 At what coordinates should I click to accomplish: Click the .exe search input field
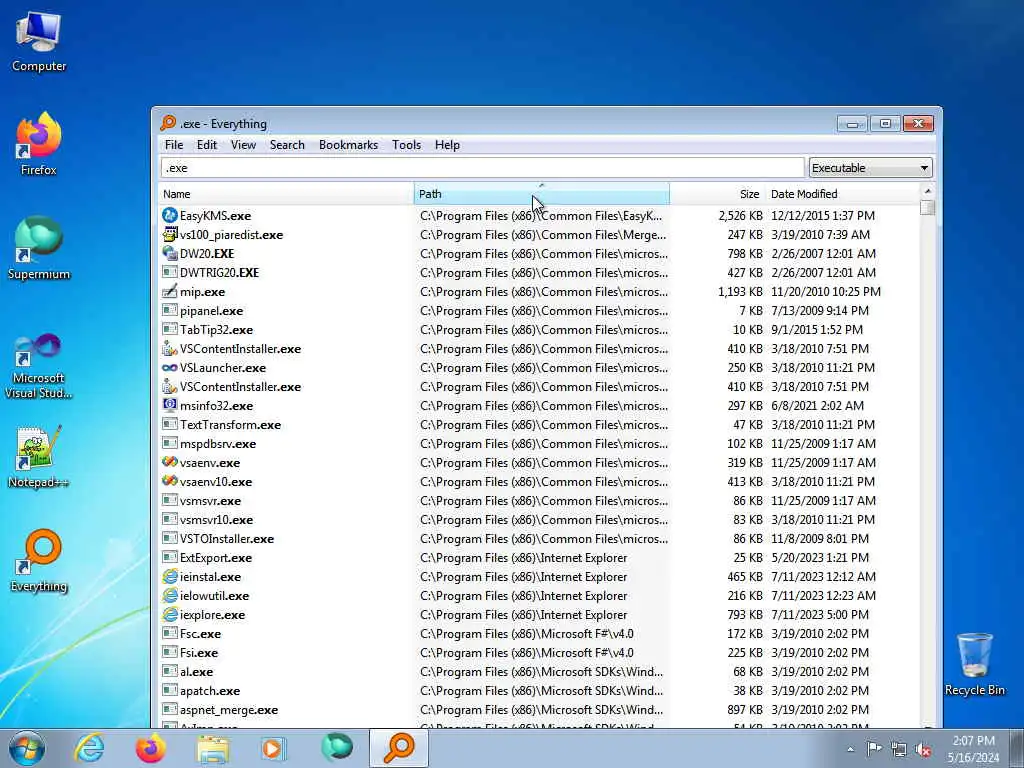[x=483, y=168]
